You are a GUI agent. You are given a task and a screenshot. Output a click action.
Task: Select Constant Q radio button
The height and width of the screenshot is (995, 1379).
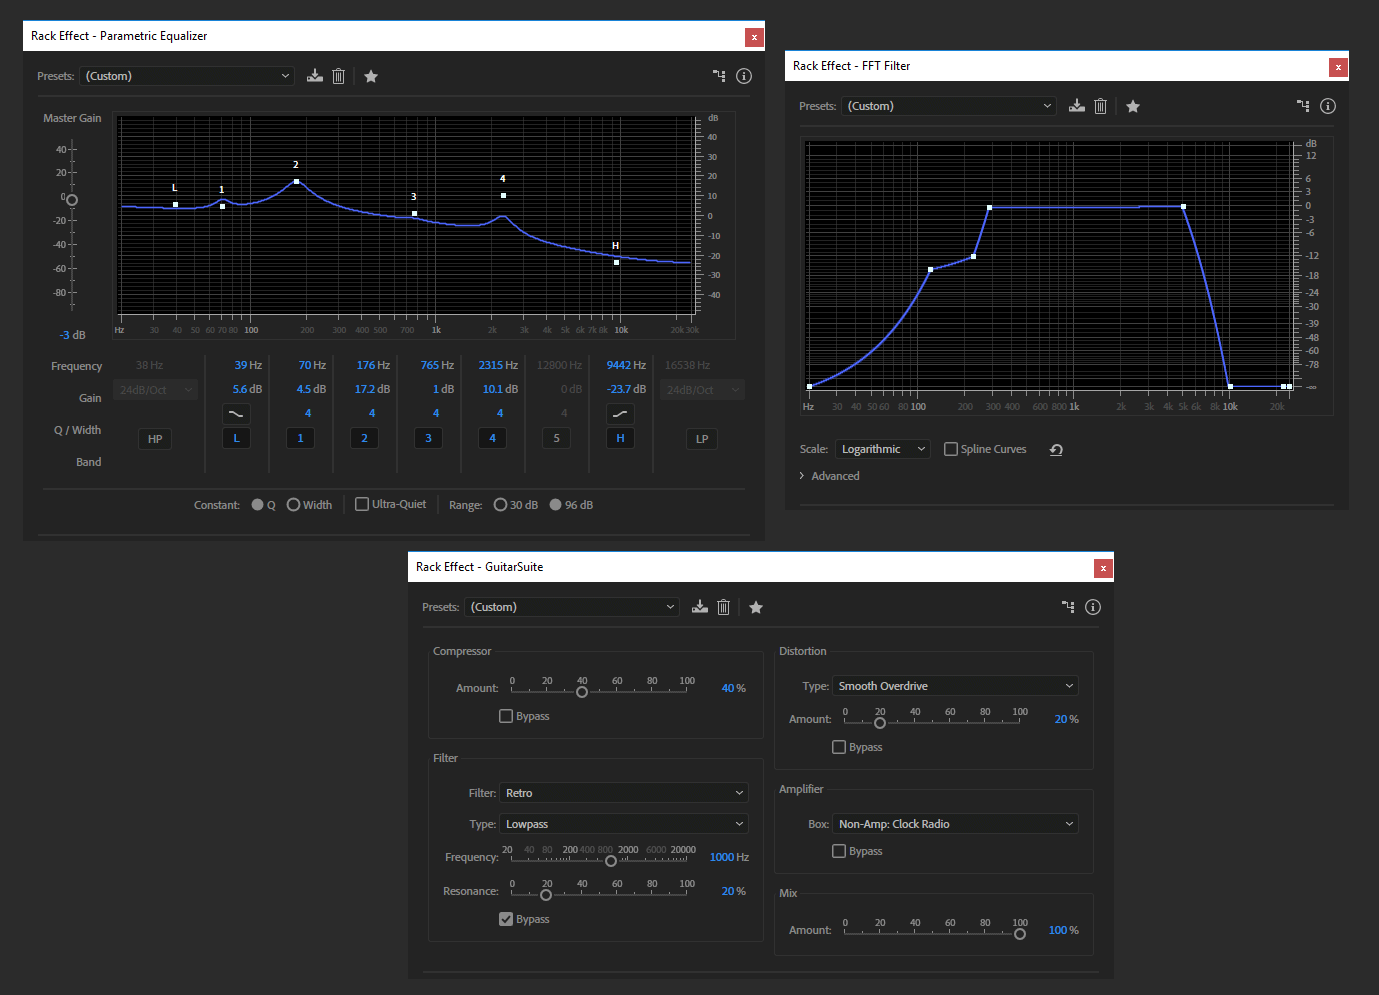pyautogui.click(x=258, y=505)
